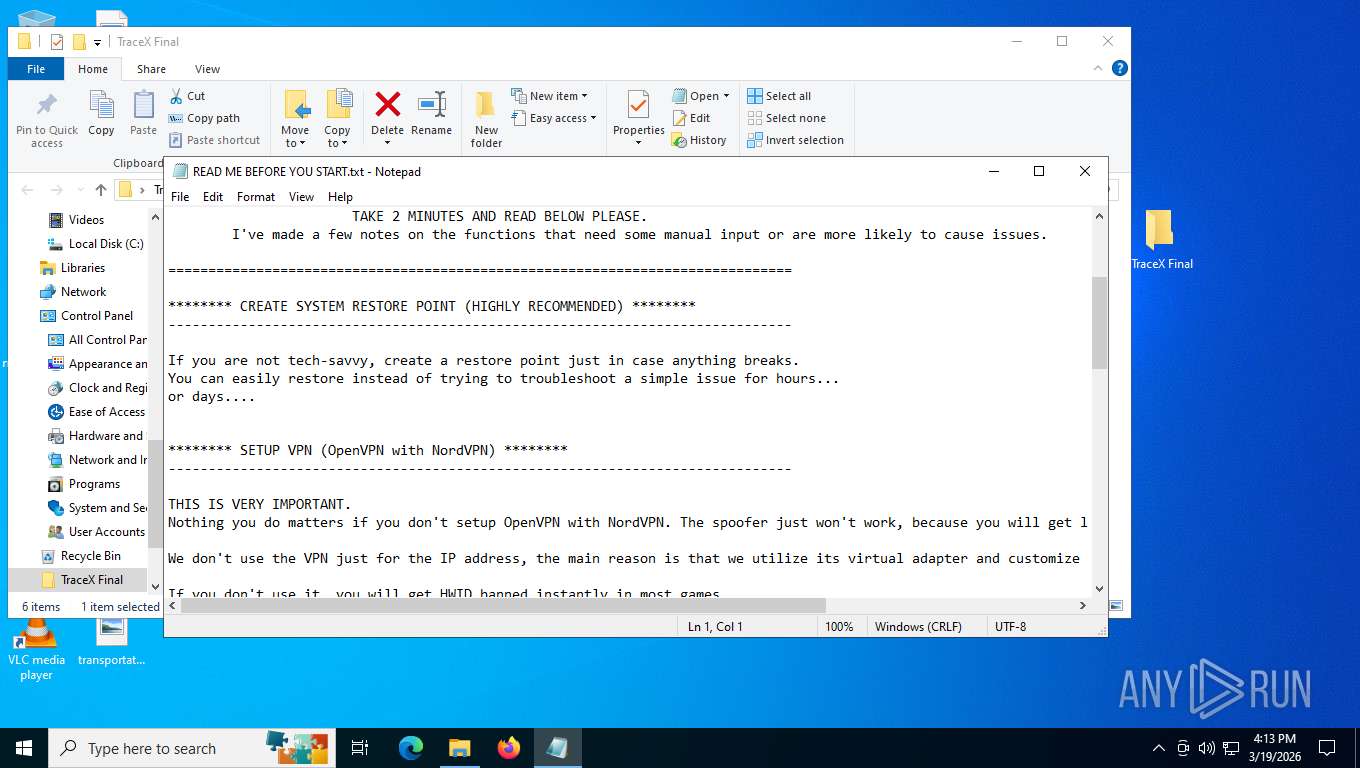Viewport: 1360px width, 768px height.
Task: Click the taskbar search box
Action: coord(190,748)
